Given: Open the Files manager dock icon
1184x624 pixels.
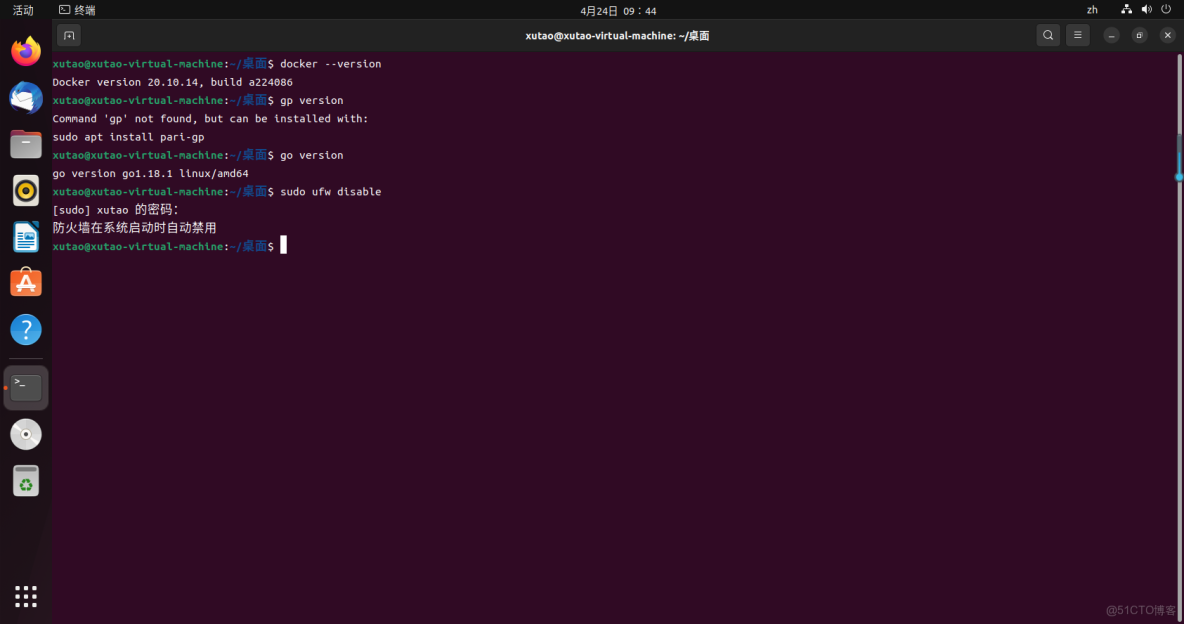Looking at the screenshot, I should (x=26, y=144).
